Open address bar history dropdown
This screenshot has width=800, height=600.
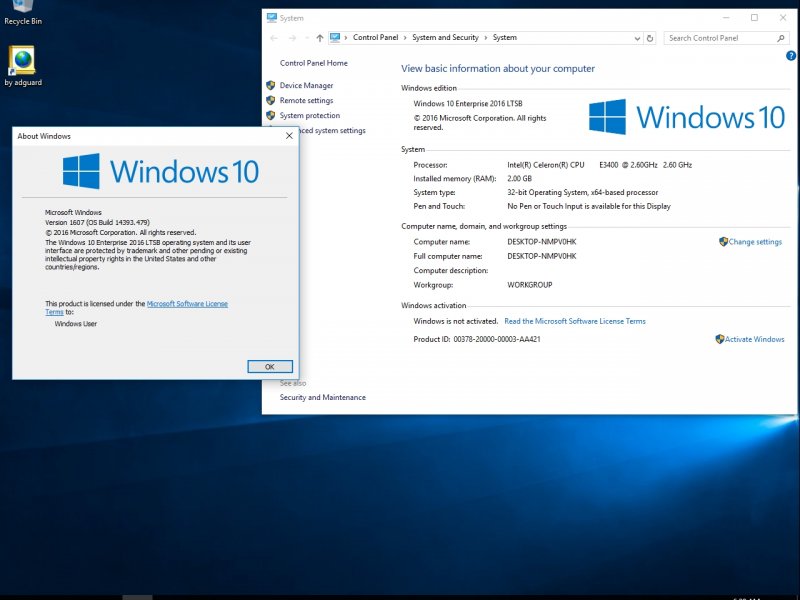[637, 38]
